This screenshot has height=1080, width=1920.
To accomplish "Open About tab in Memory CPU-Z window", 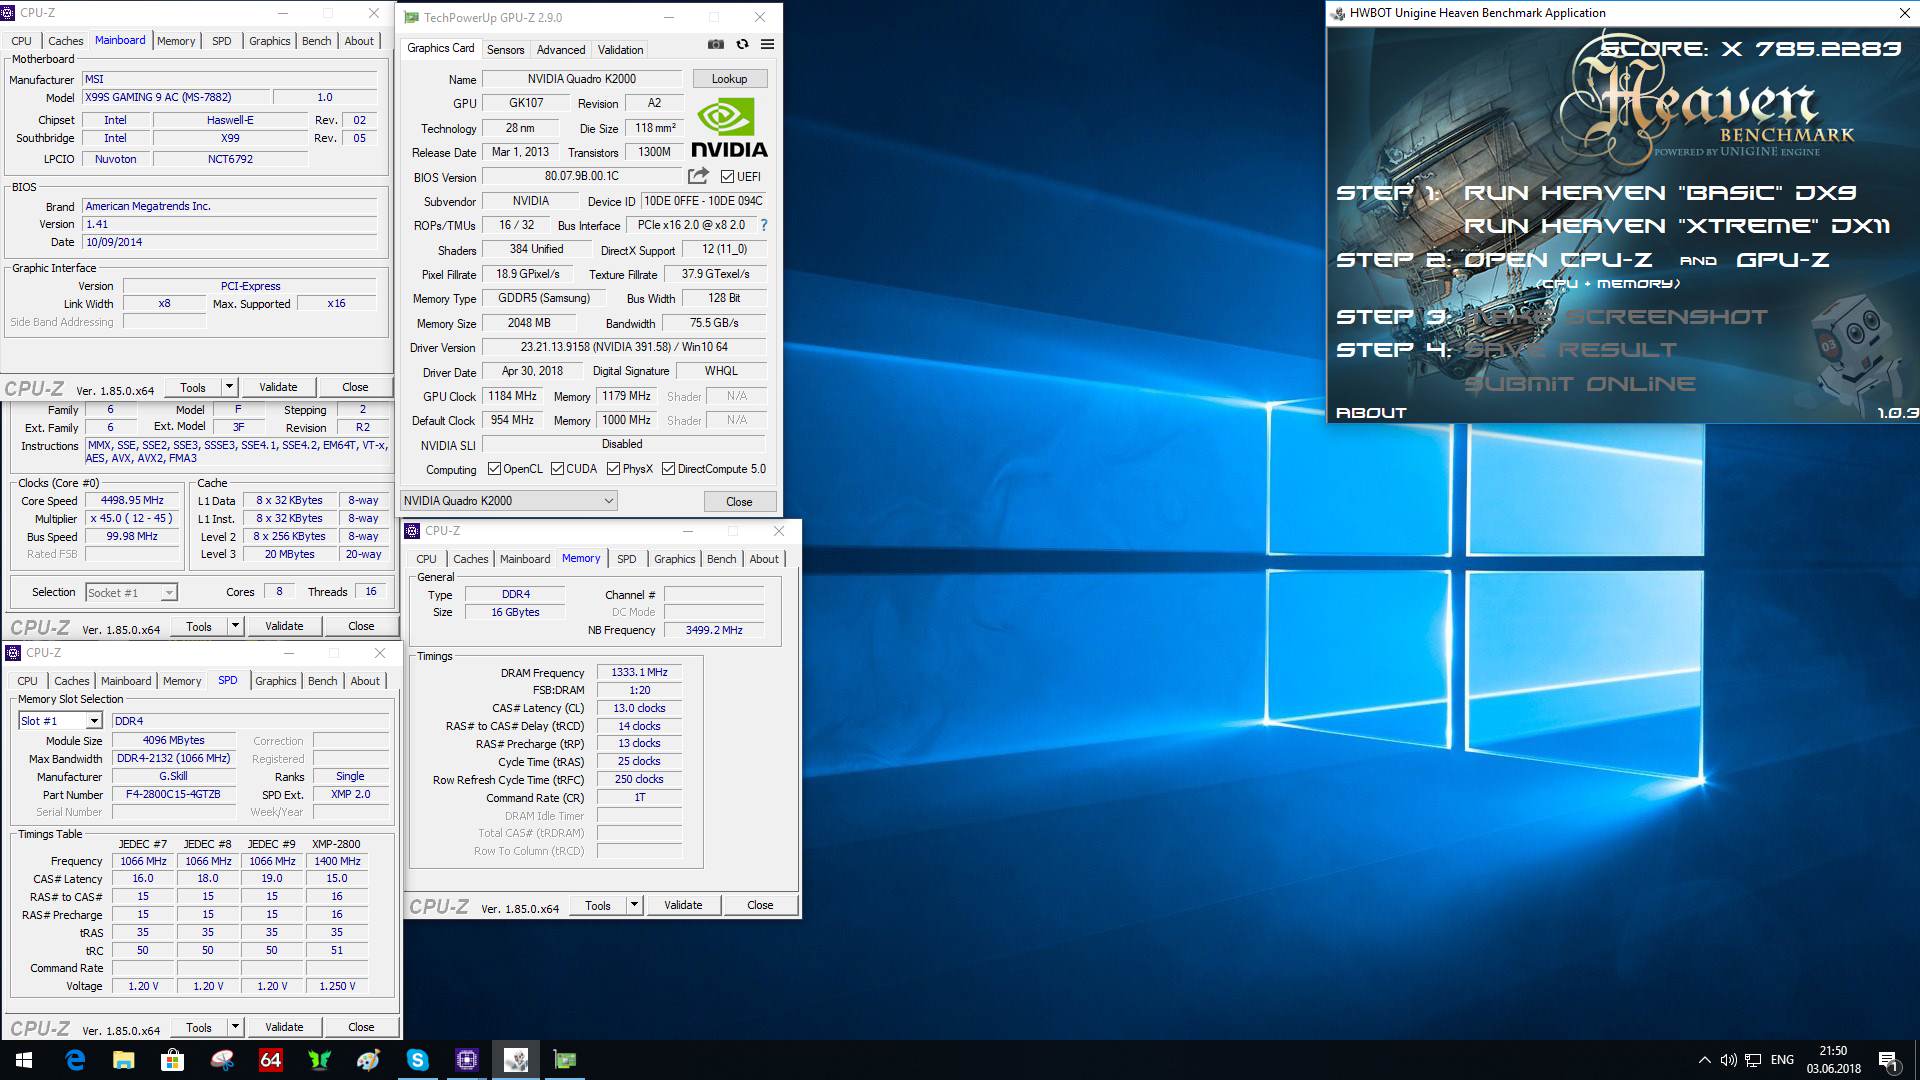I will pyautogui.click(x=764, y=559).
